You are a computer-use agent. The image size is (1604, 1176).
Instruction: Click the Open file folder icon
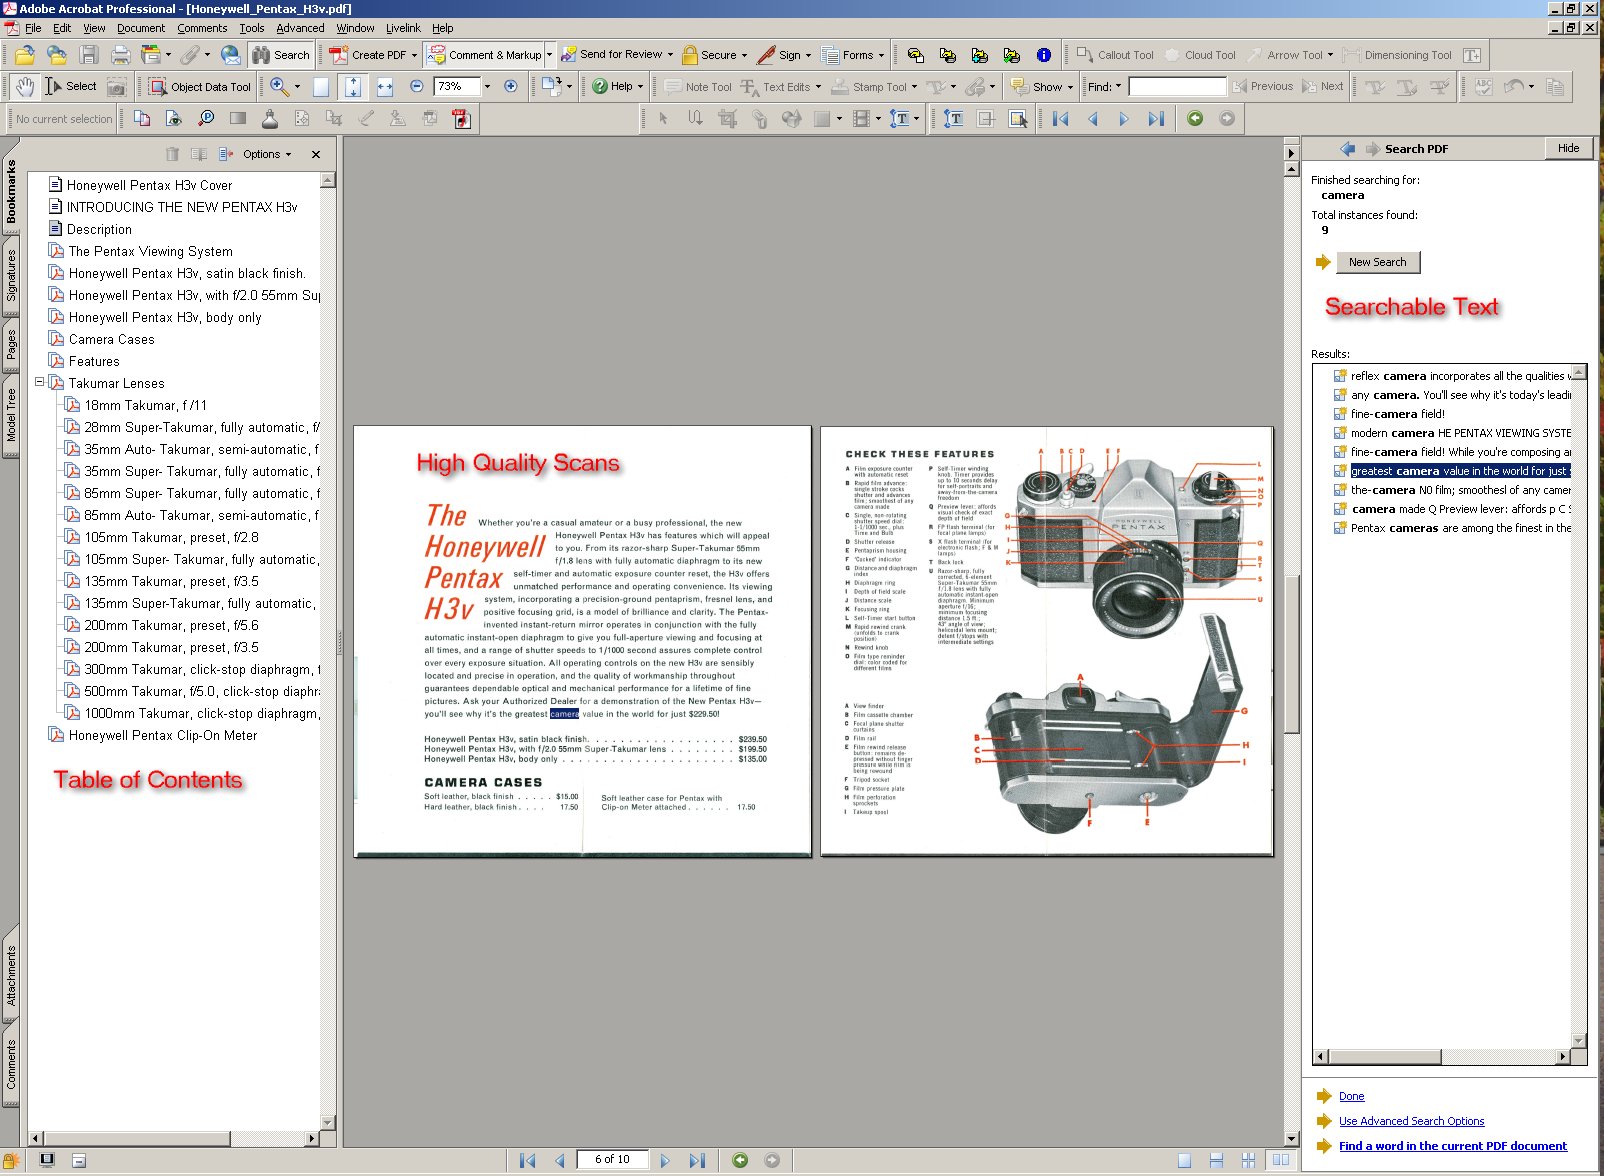click(26, 55)
